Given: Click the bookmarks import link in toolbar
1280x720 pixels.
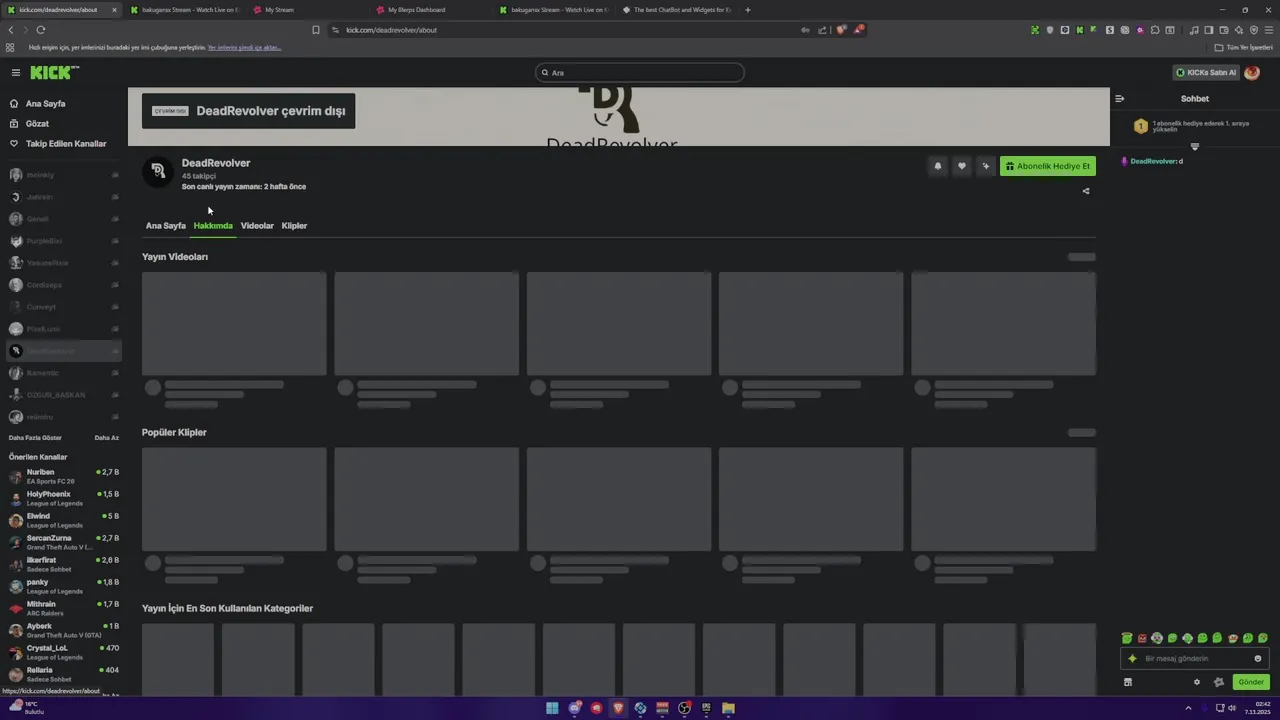Looking at the screenshot, I should pos(244,47).
